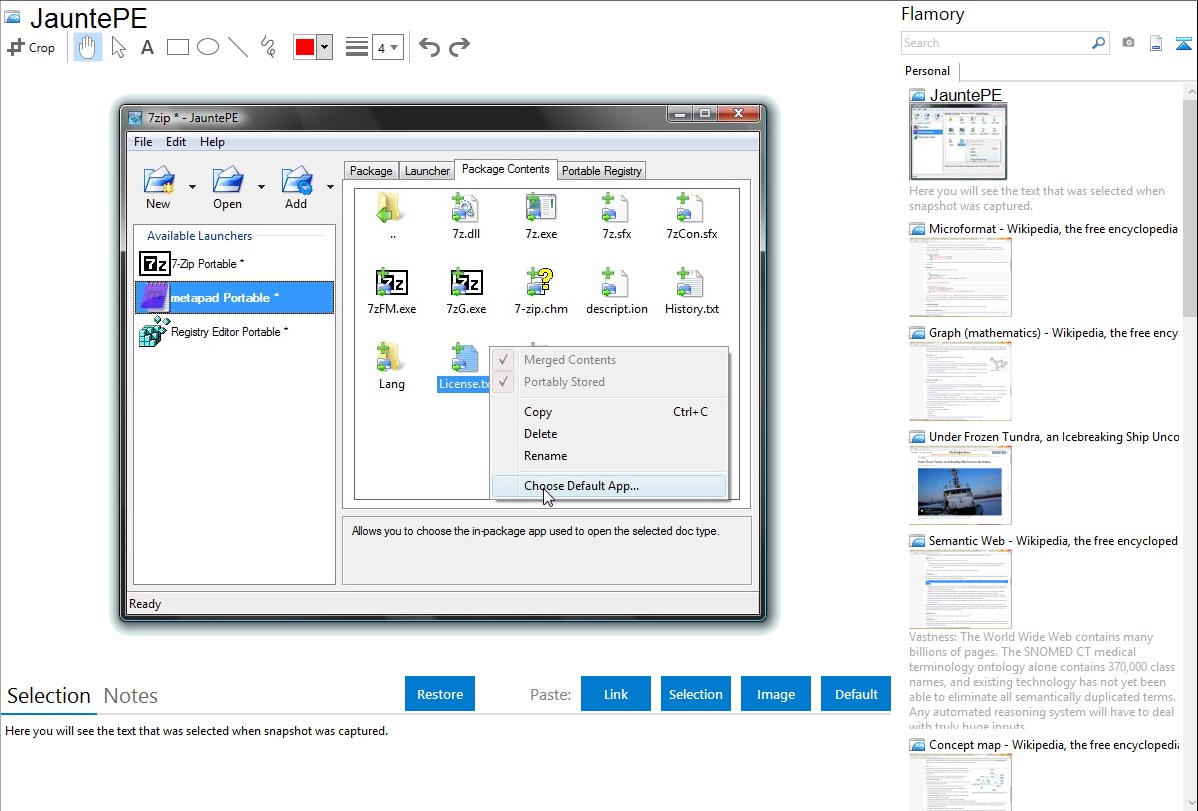Open the Help menu
This screenshot has width=1198, height=811.
(212, 141)
